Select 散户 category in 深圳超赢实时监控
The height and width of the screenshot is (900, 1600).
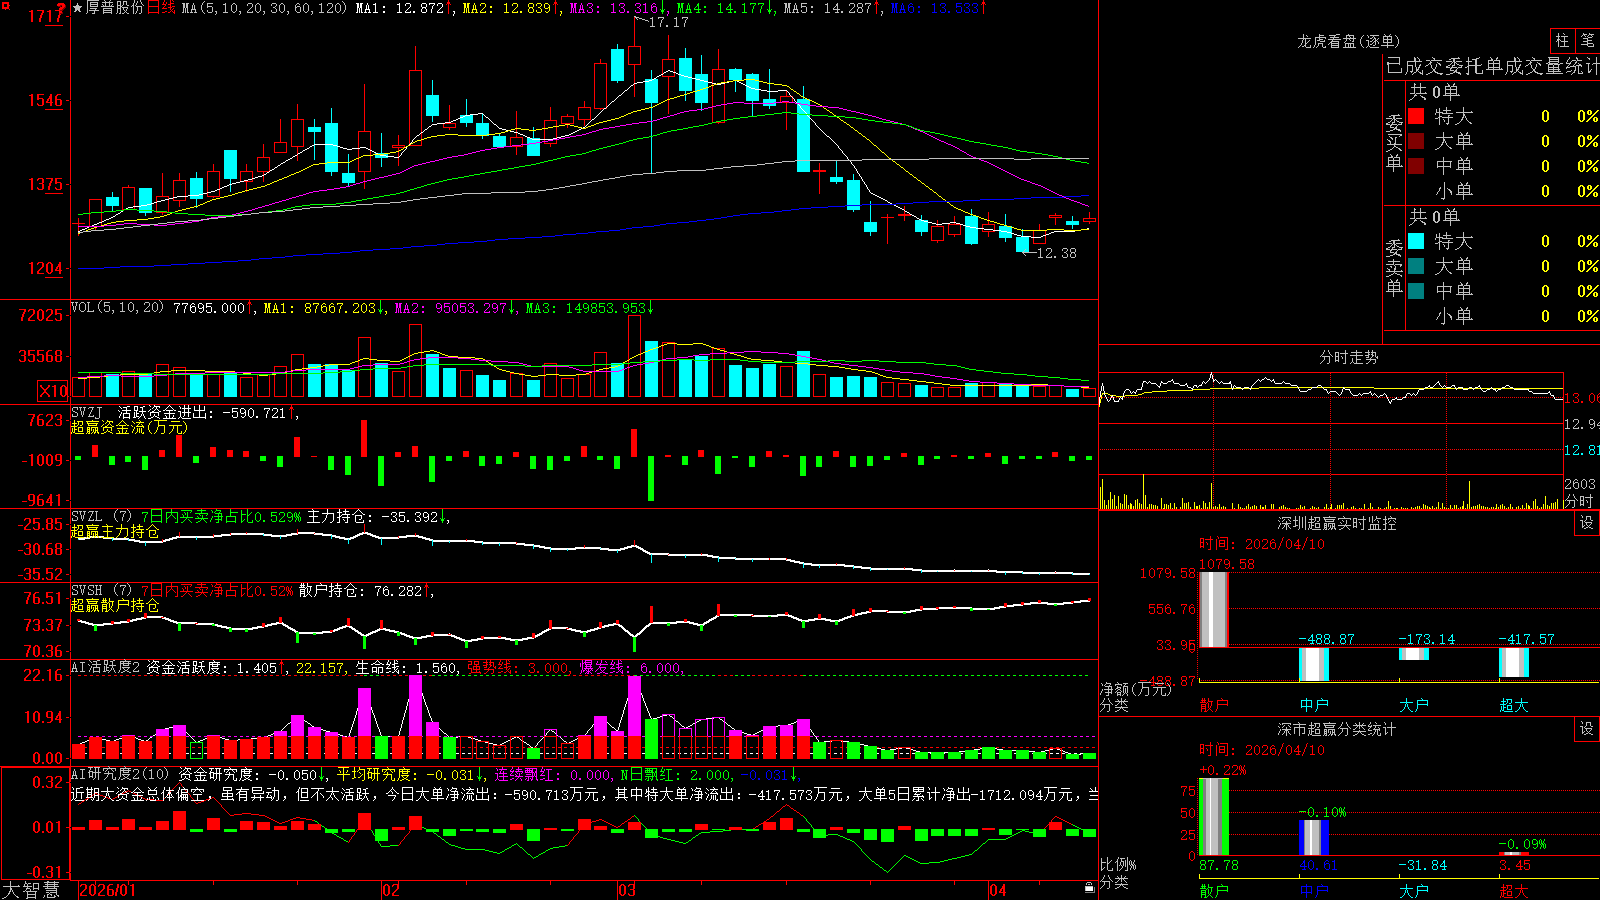click(1214, 705)
